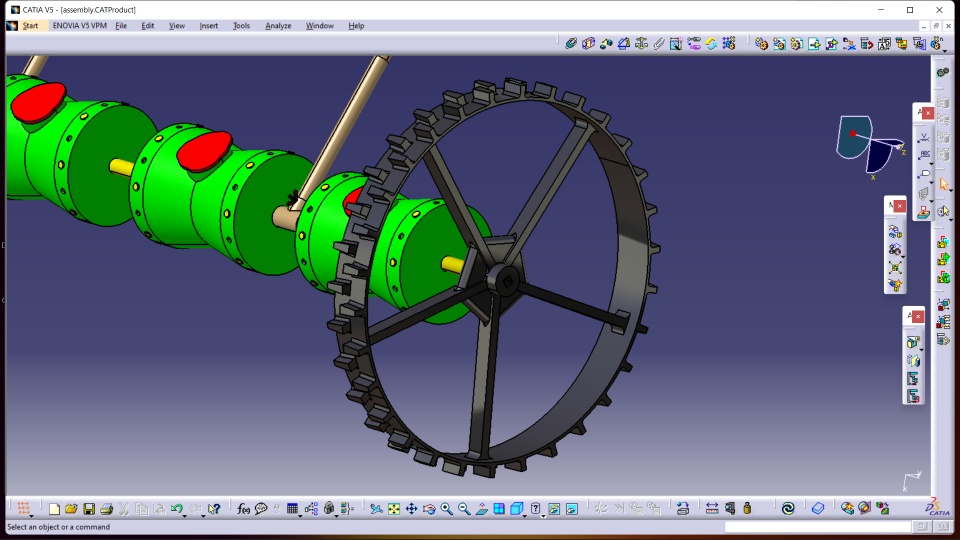Click the Measure Between icon
Viewport: 960px width, 540px height.
(712, 509)
